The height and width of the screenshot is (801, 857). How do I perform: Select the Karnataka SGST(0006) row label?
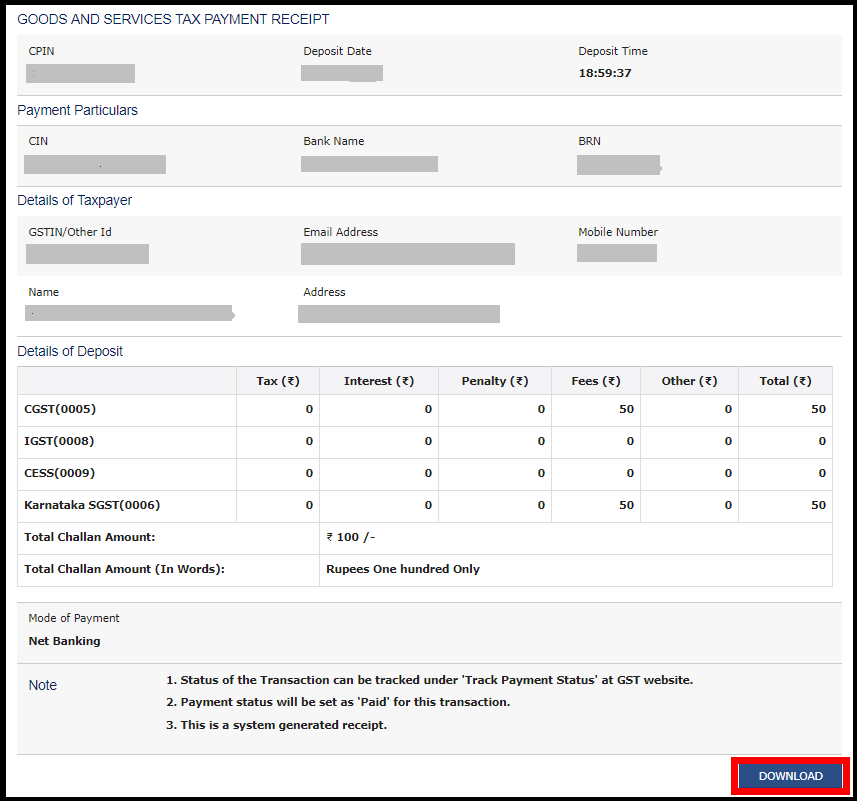[x=92, y=505]
